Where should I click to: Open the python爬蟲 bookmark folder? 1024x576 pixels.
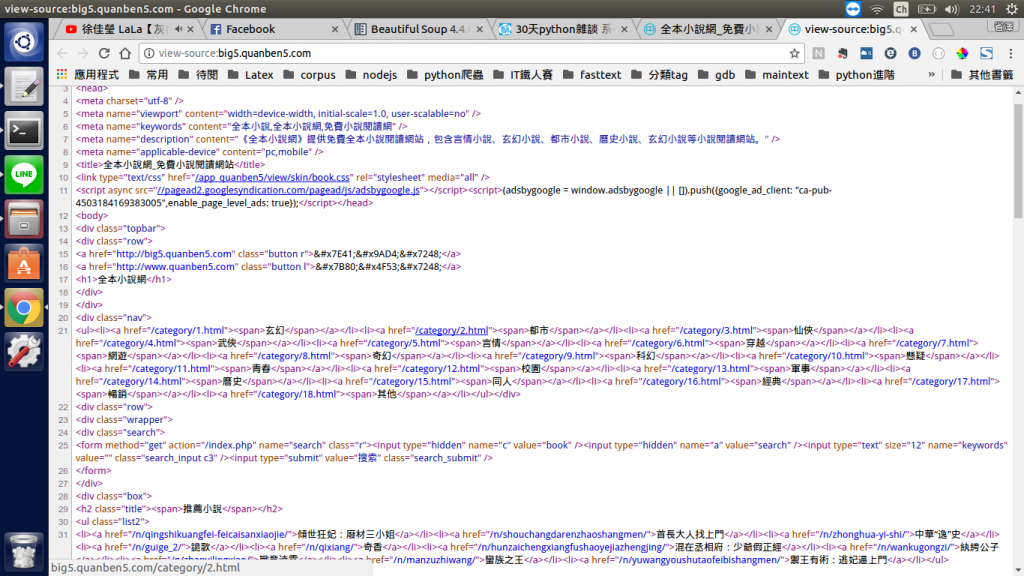pyautogui.click(x=445, y=74)
